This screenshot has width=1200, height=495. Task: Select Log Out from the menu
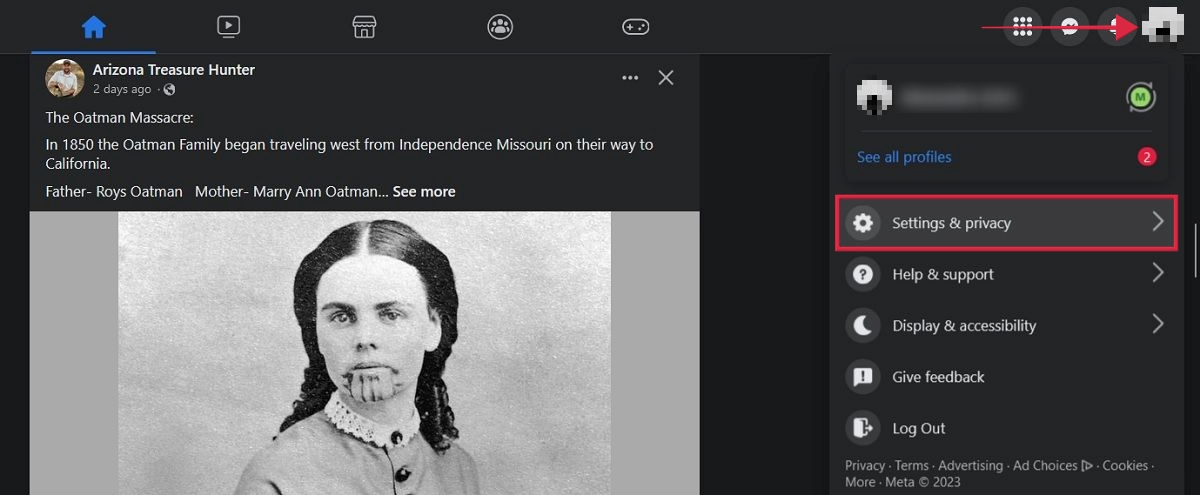(x=1003, y=428)
